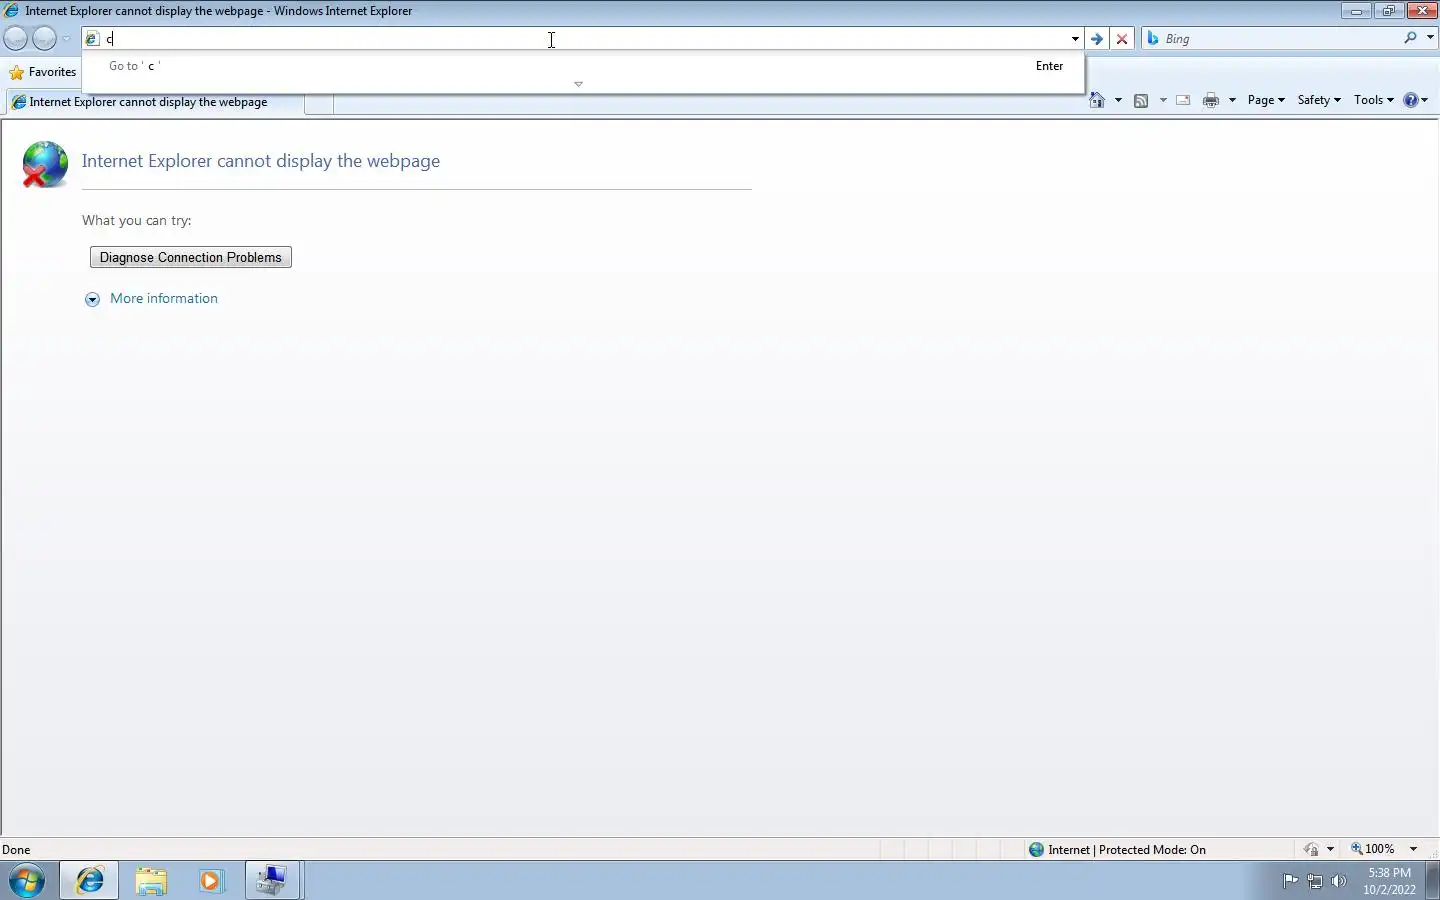
Task: Open the Tools menu
Action: pos(1374,100)
